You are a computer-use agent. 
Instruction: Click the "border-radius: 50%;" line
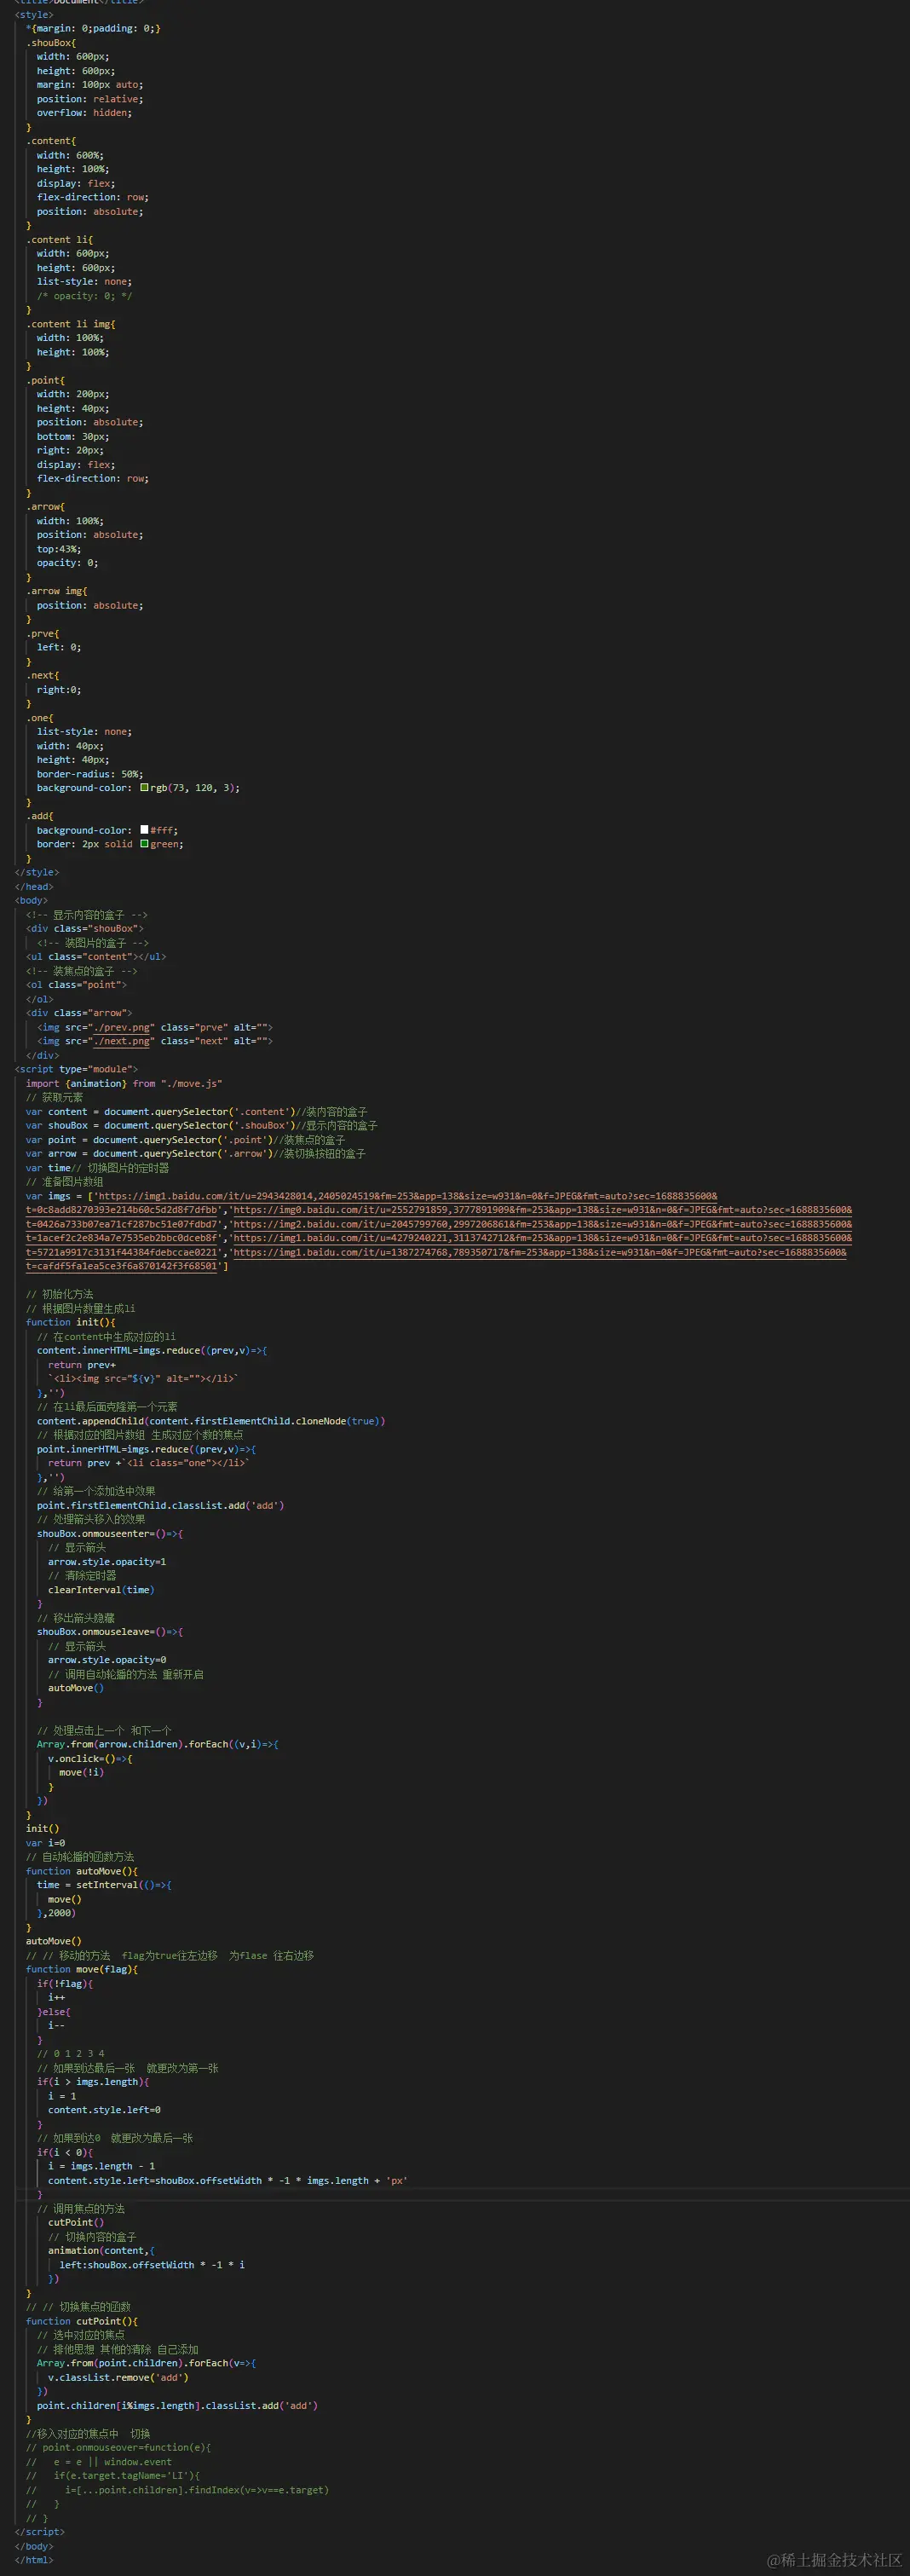coord(90,774)
